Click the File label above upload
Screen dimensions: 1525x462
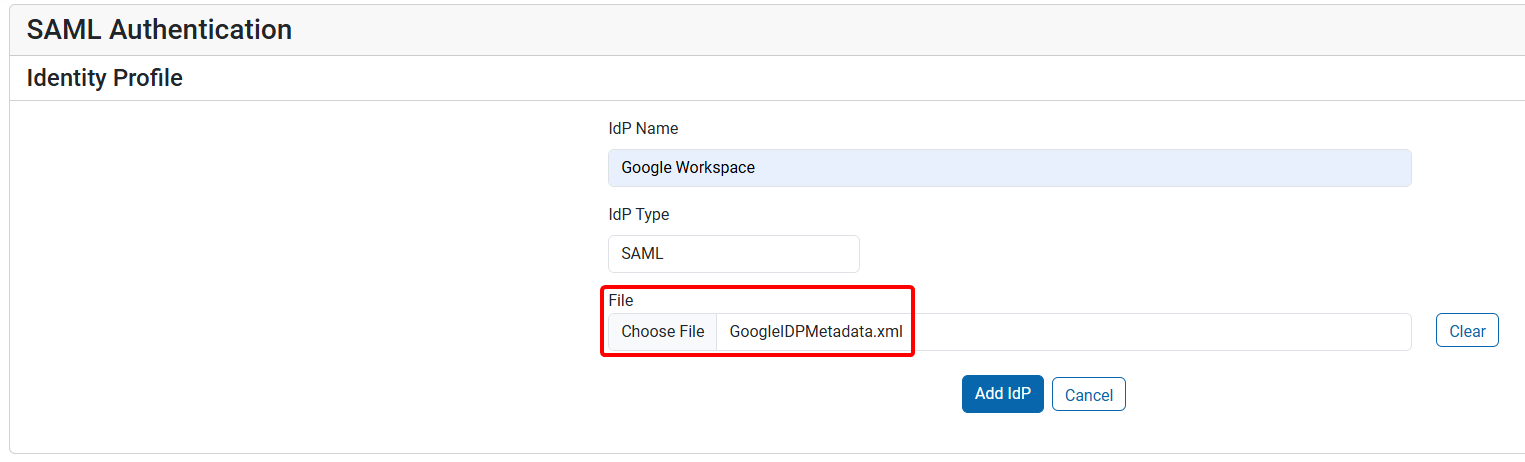620,300
